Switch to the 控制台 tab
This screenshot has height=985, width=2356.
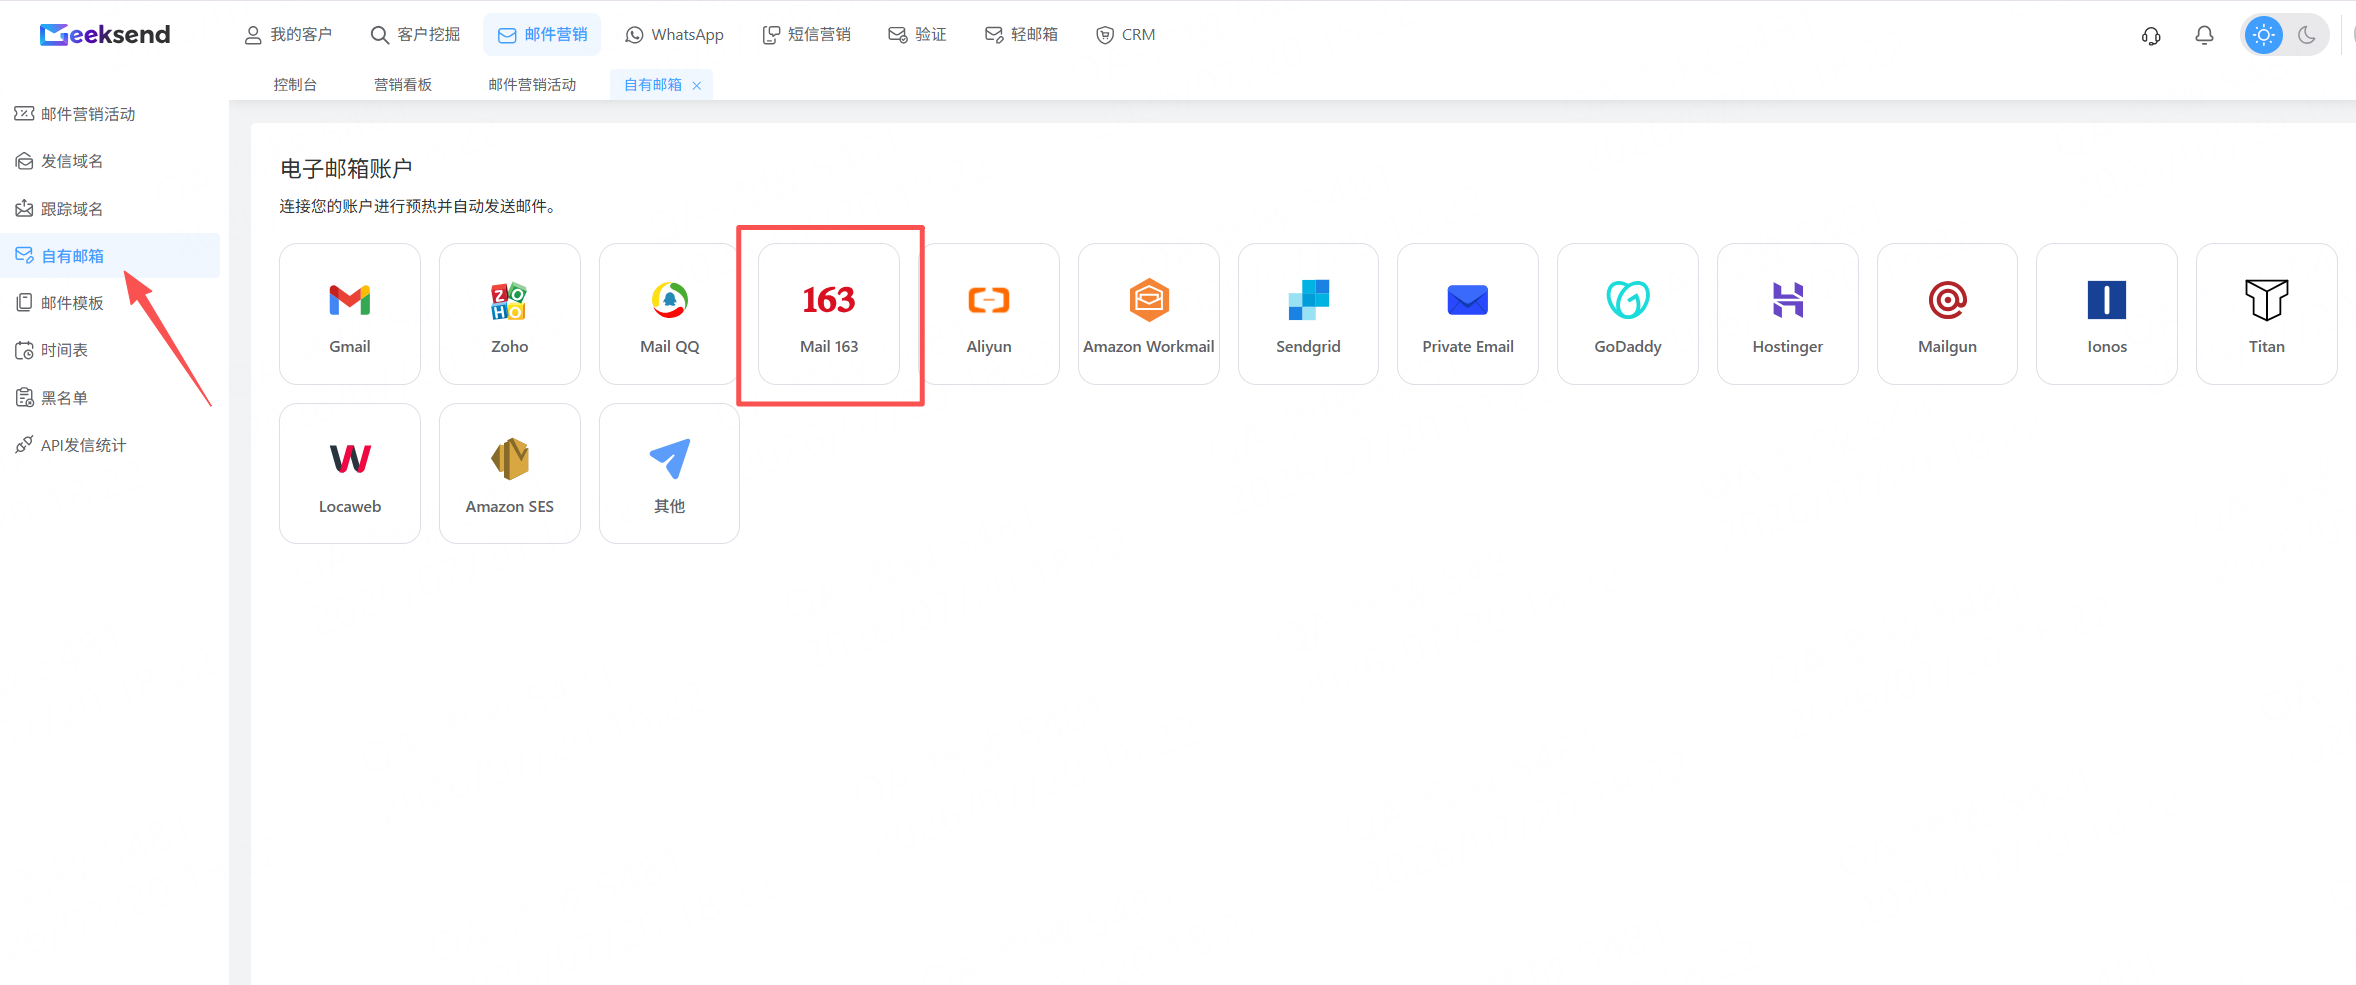295,85
